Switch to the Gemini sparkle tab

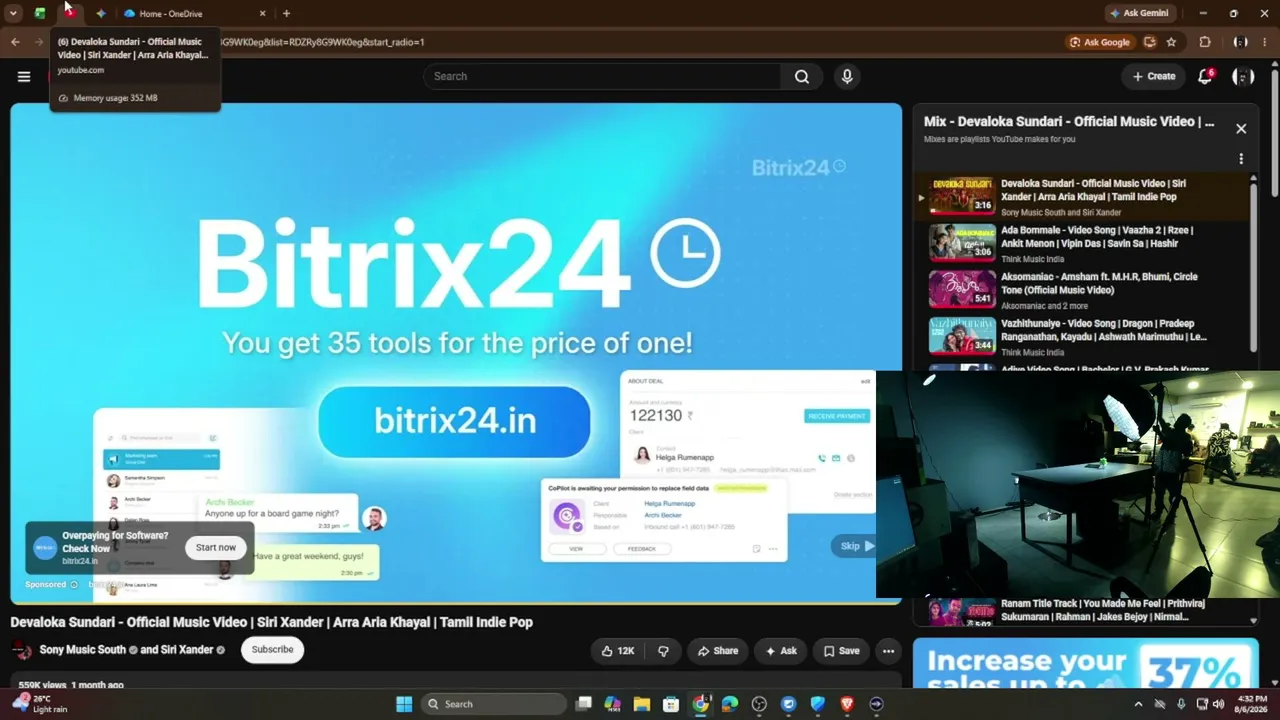[x=101, y=13]
